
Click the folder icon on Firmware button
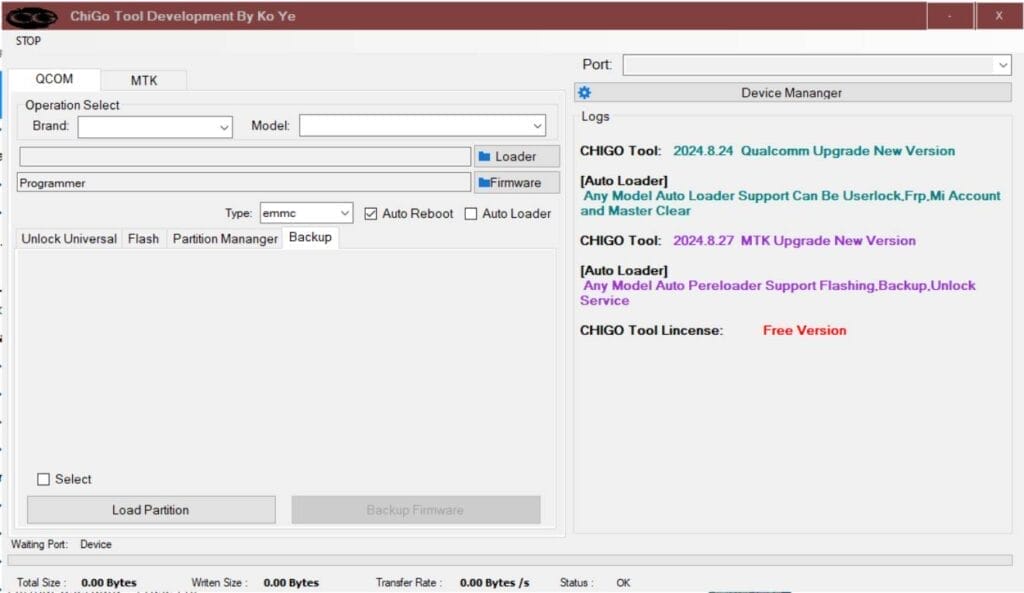point(483,183)
